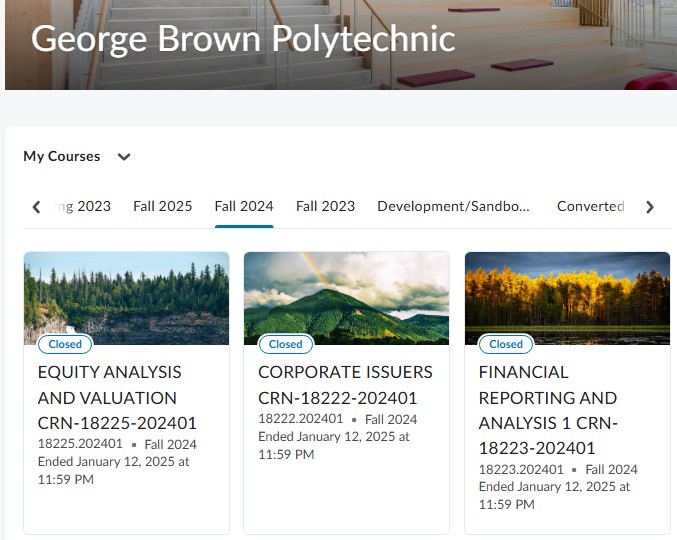Open the Converted tab
Image resolution: width=677 pixels, height=540 pixels.
point(590,206)
